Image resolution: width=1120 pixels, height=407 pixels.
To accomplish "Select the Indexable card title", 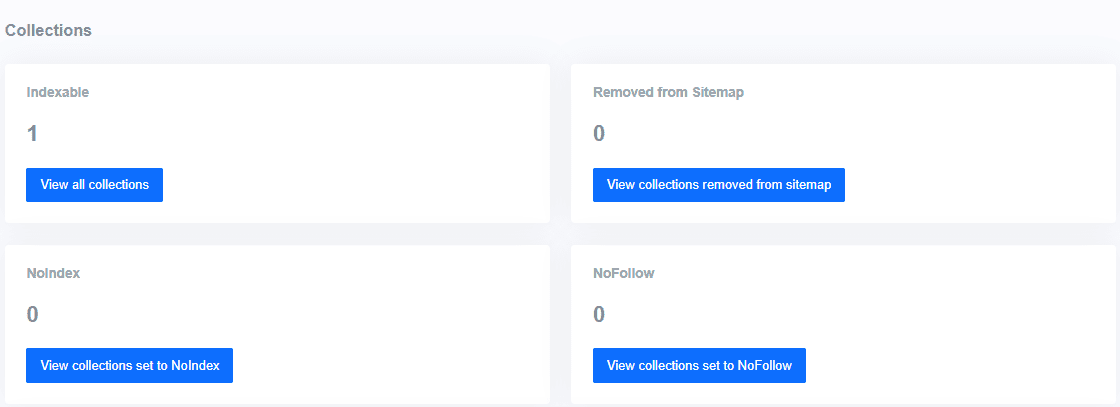I will pyautogui.click(x=57, y=92).
